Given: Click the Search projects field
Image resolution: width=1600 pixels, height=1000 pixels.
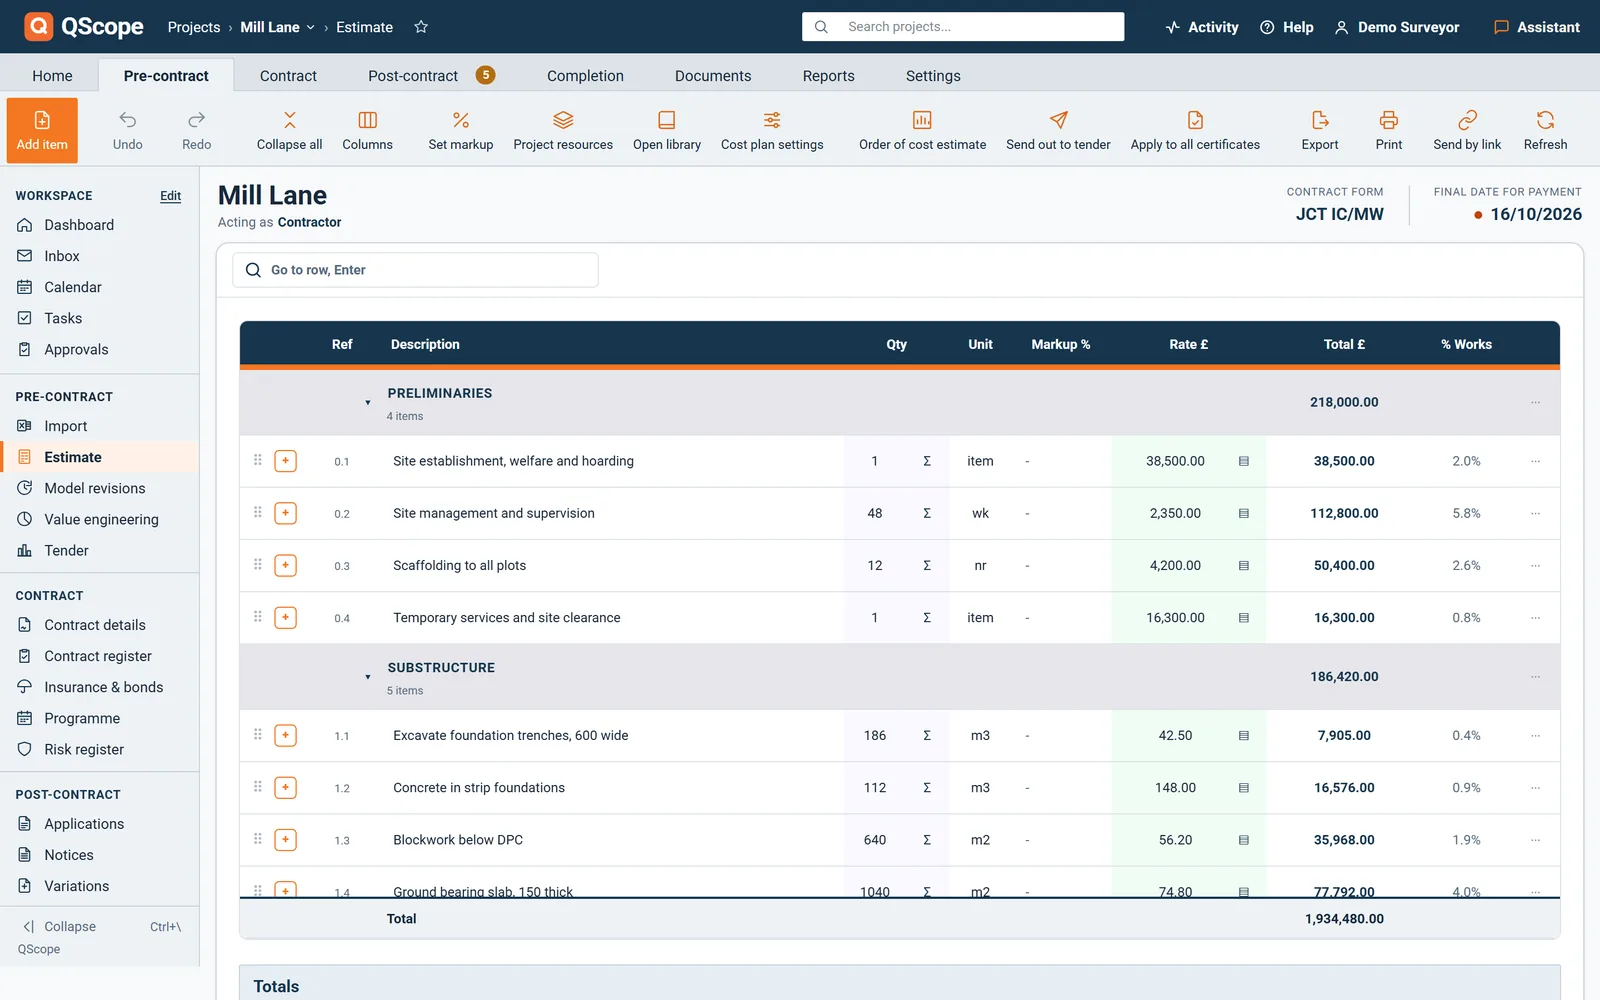Looking at the screenshot, I should (x=963, y=27).
